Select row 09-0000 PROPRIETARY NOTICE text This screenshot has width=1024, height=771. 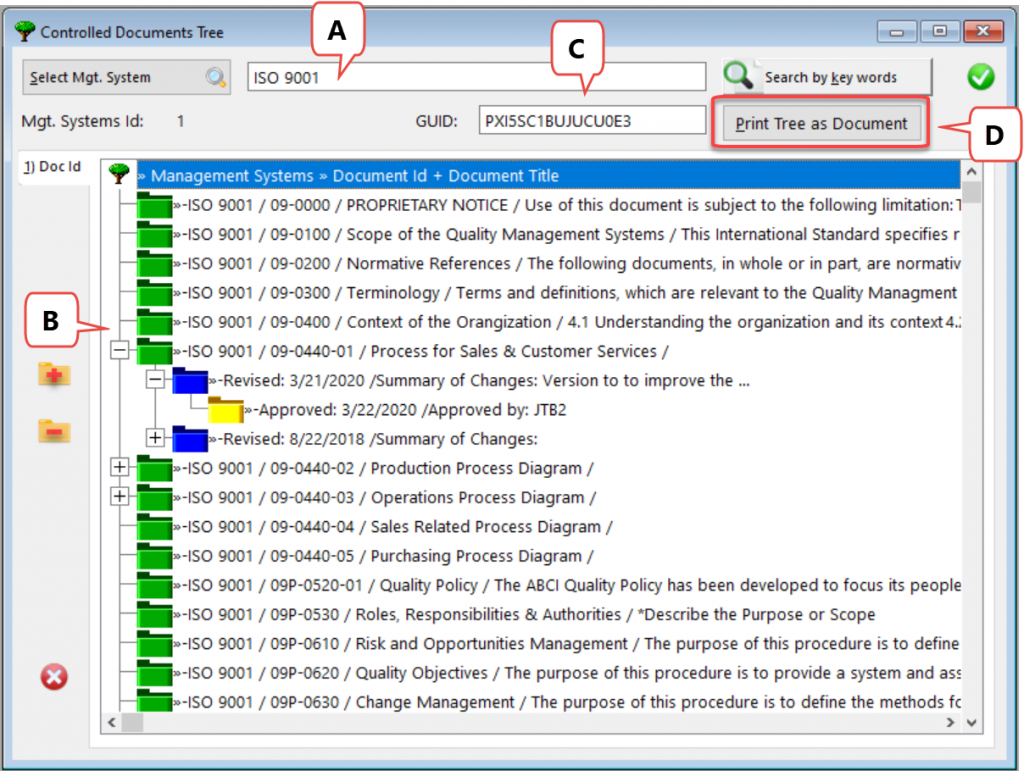click(568, 205)
